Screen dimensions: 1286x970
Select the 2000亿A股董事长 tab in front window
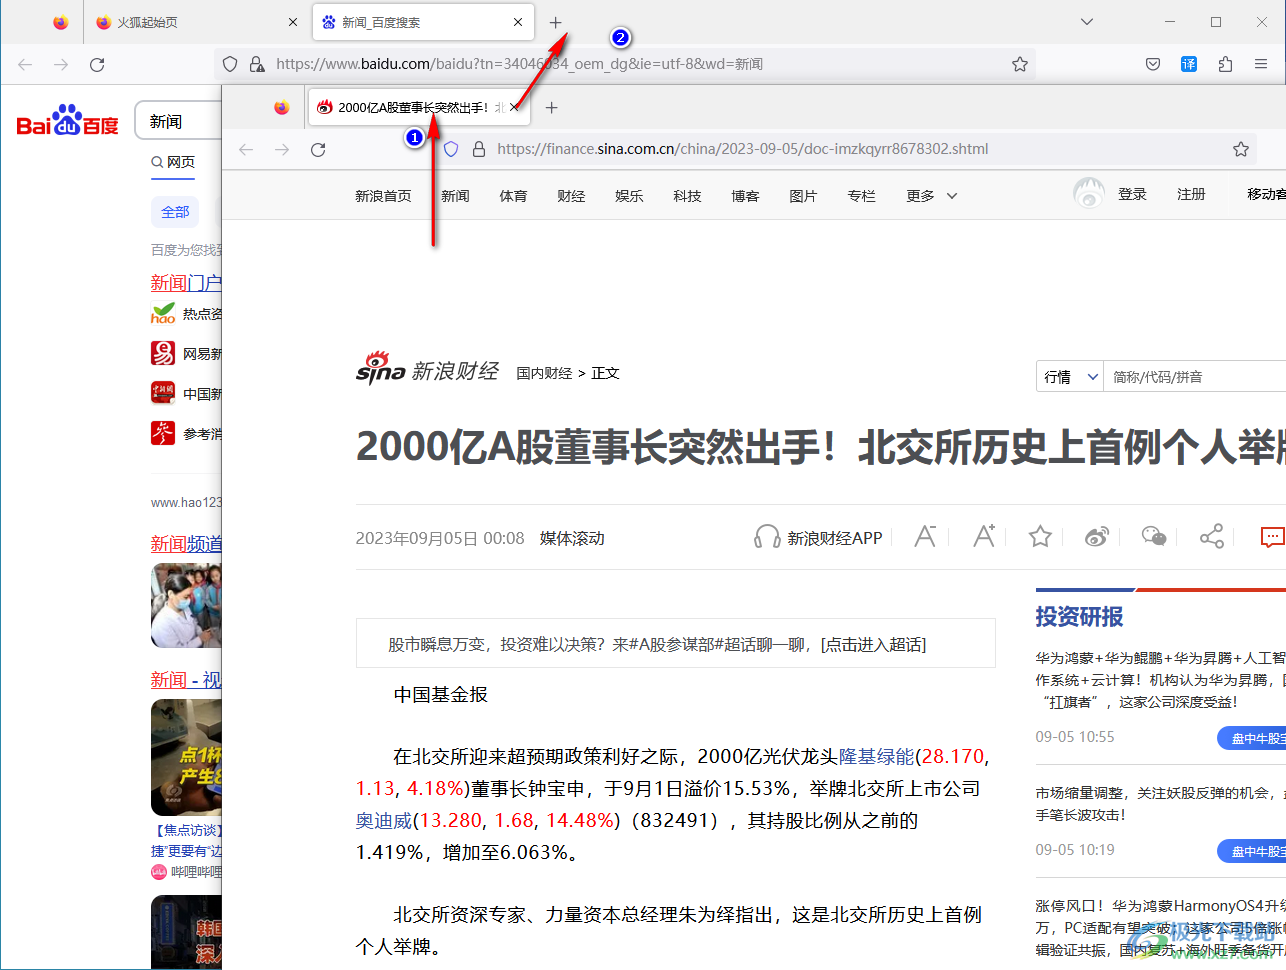pos(418,107)
